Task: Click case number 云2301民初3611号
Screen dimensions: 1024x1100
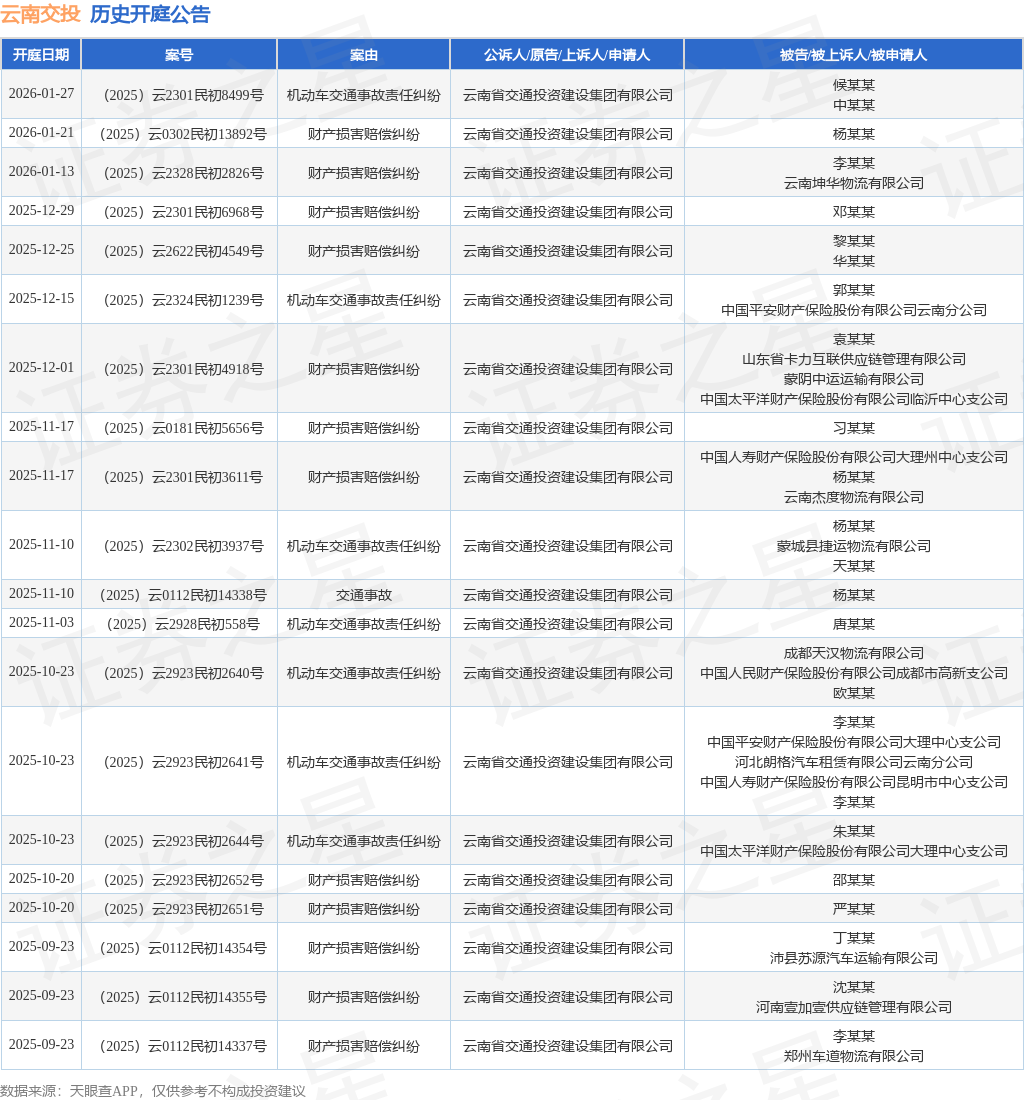Action: click(183, 476)
